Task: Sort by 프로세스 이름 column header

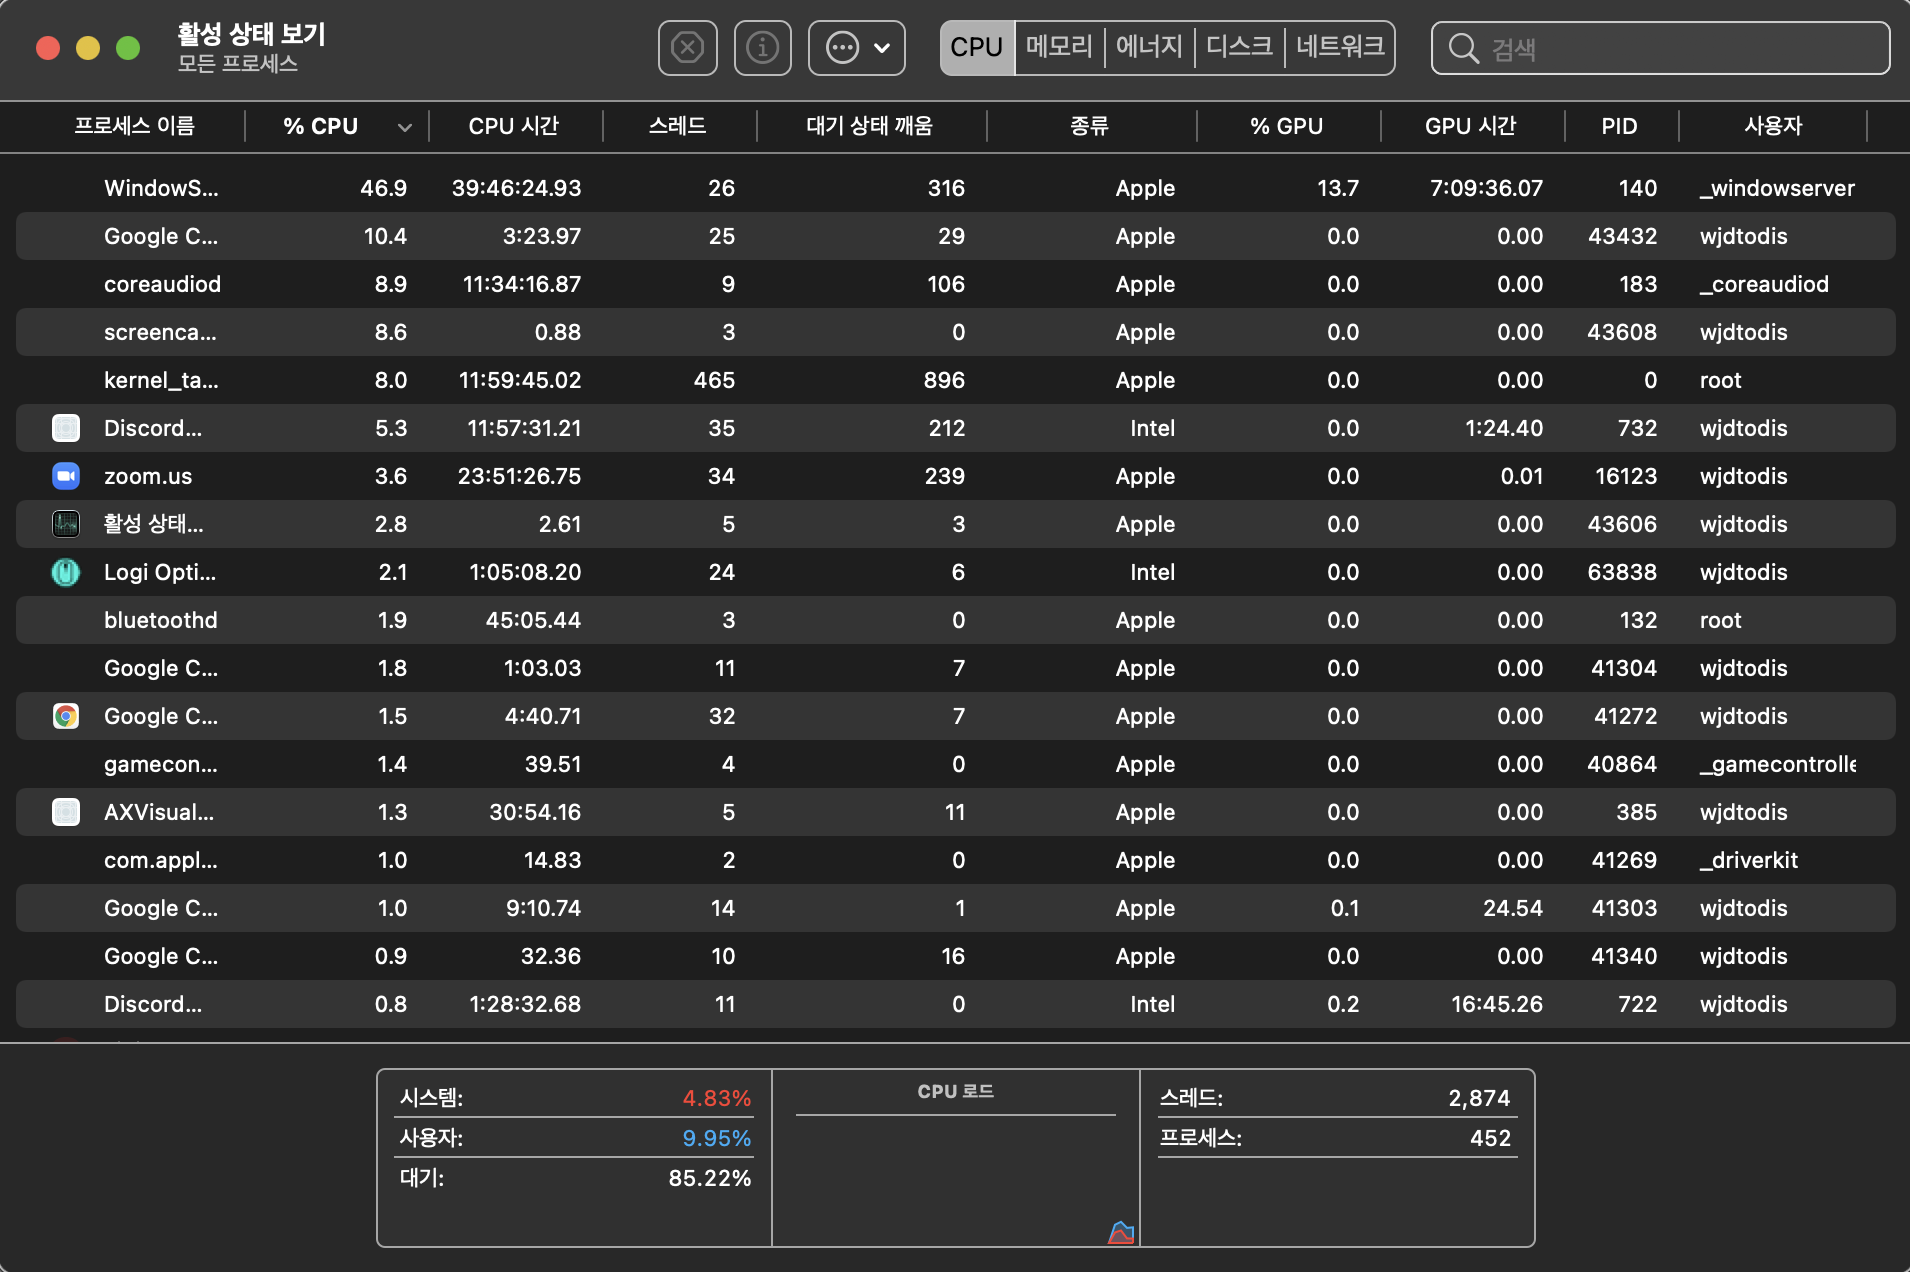Action: (x=134, y=126)
